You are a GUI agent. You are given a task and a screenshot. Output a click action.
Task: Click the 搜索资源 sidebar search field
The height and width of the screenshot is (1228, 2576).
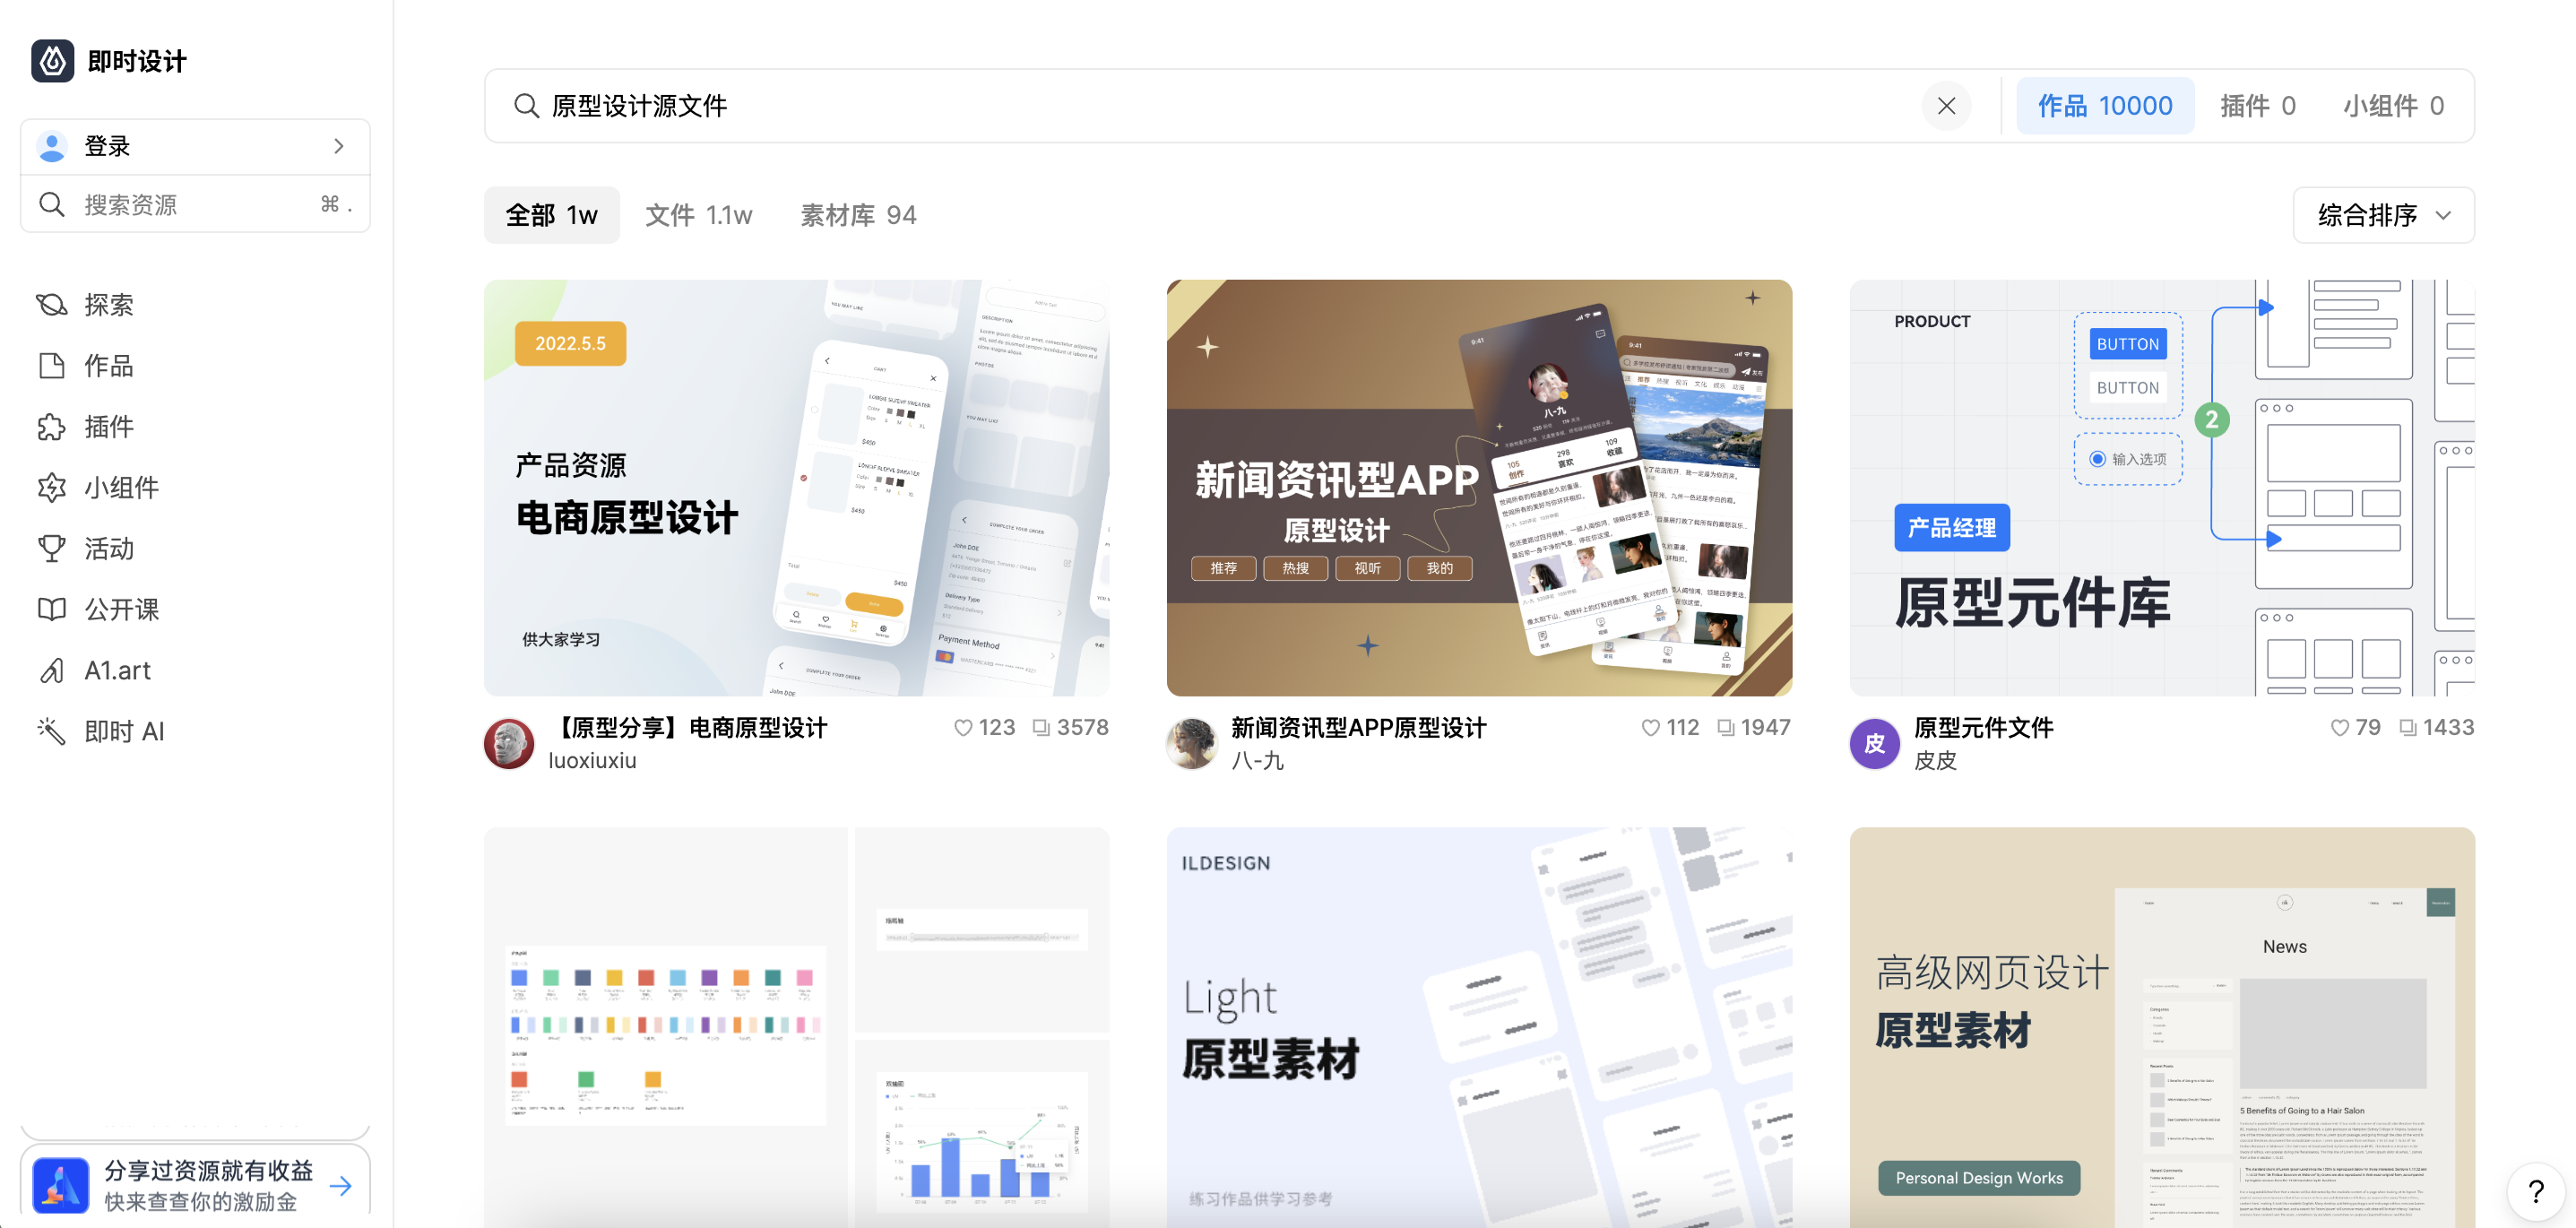(x=195, y=204)
